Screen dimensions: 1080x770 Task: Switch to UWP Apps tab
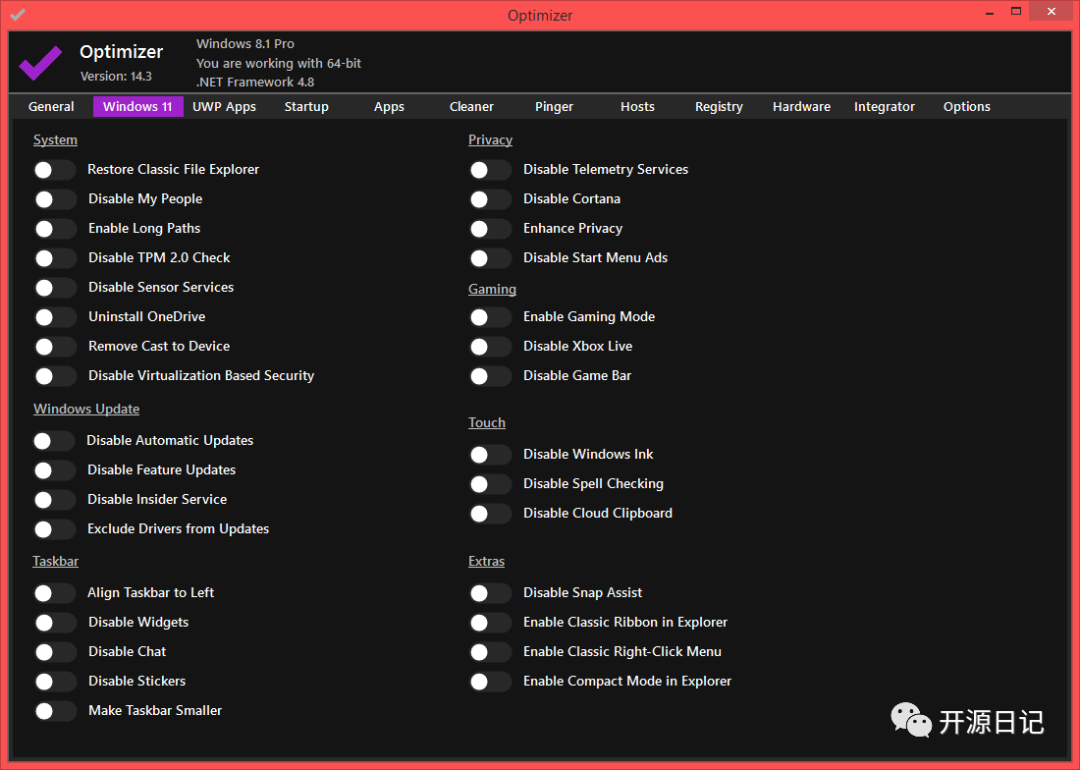(x=224, y=107)
